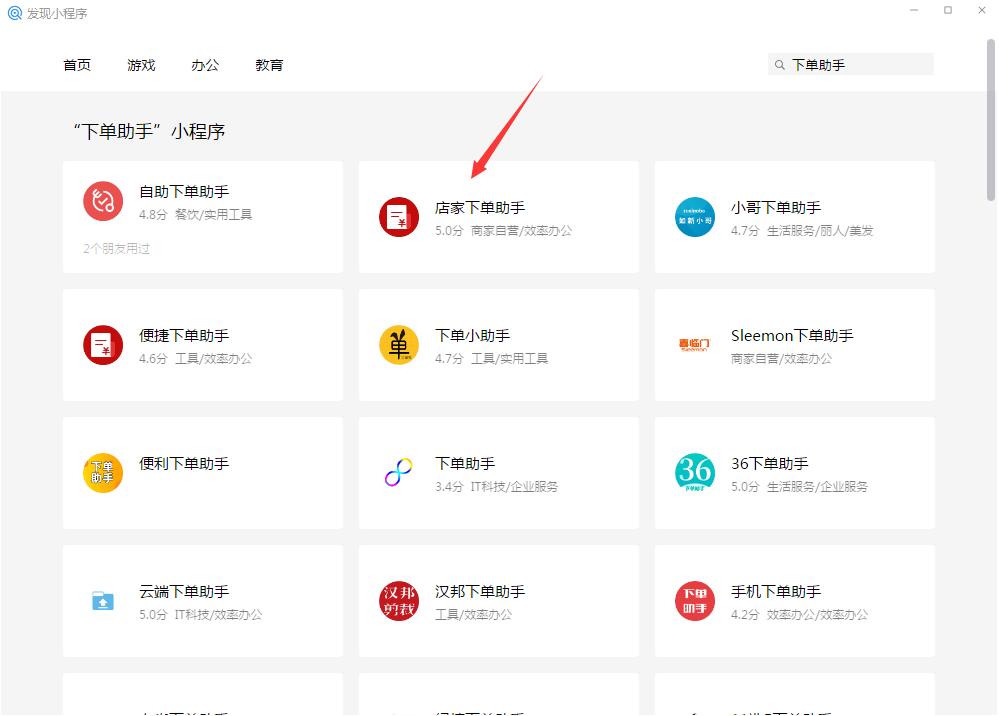Click the 便捷下单助手 red icon
This screenshot has width=999, height=716.
(x=103, y=345)
